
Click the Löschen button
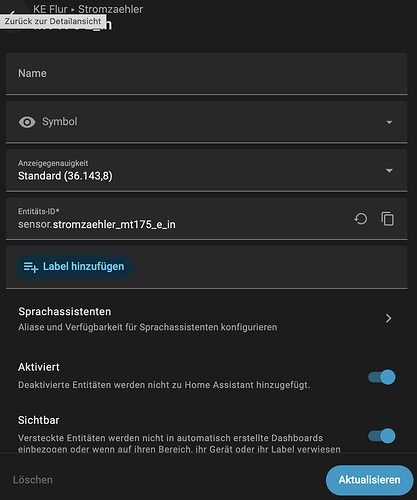[33, 480]
